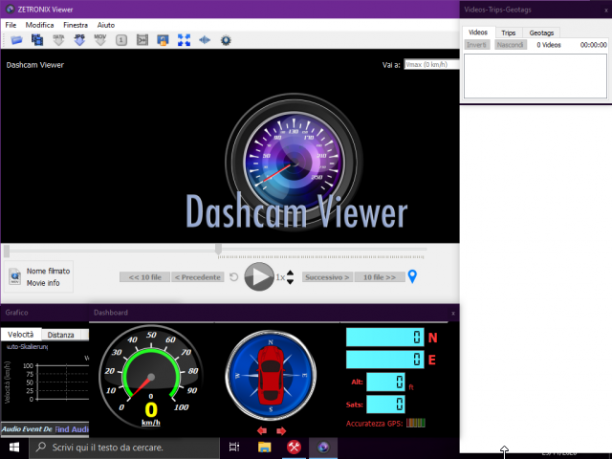
Task: Click '00:00:00' duration text
Action: (x=593, y=45)
